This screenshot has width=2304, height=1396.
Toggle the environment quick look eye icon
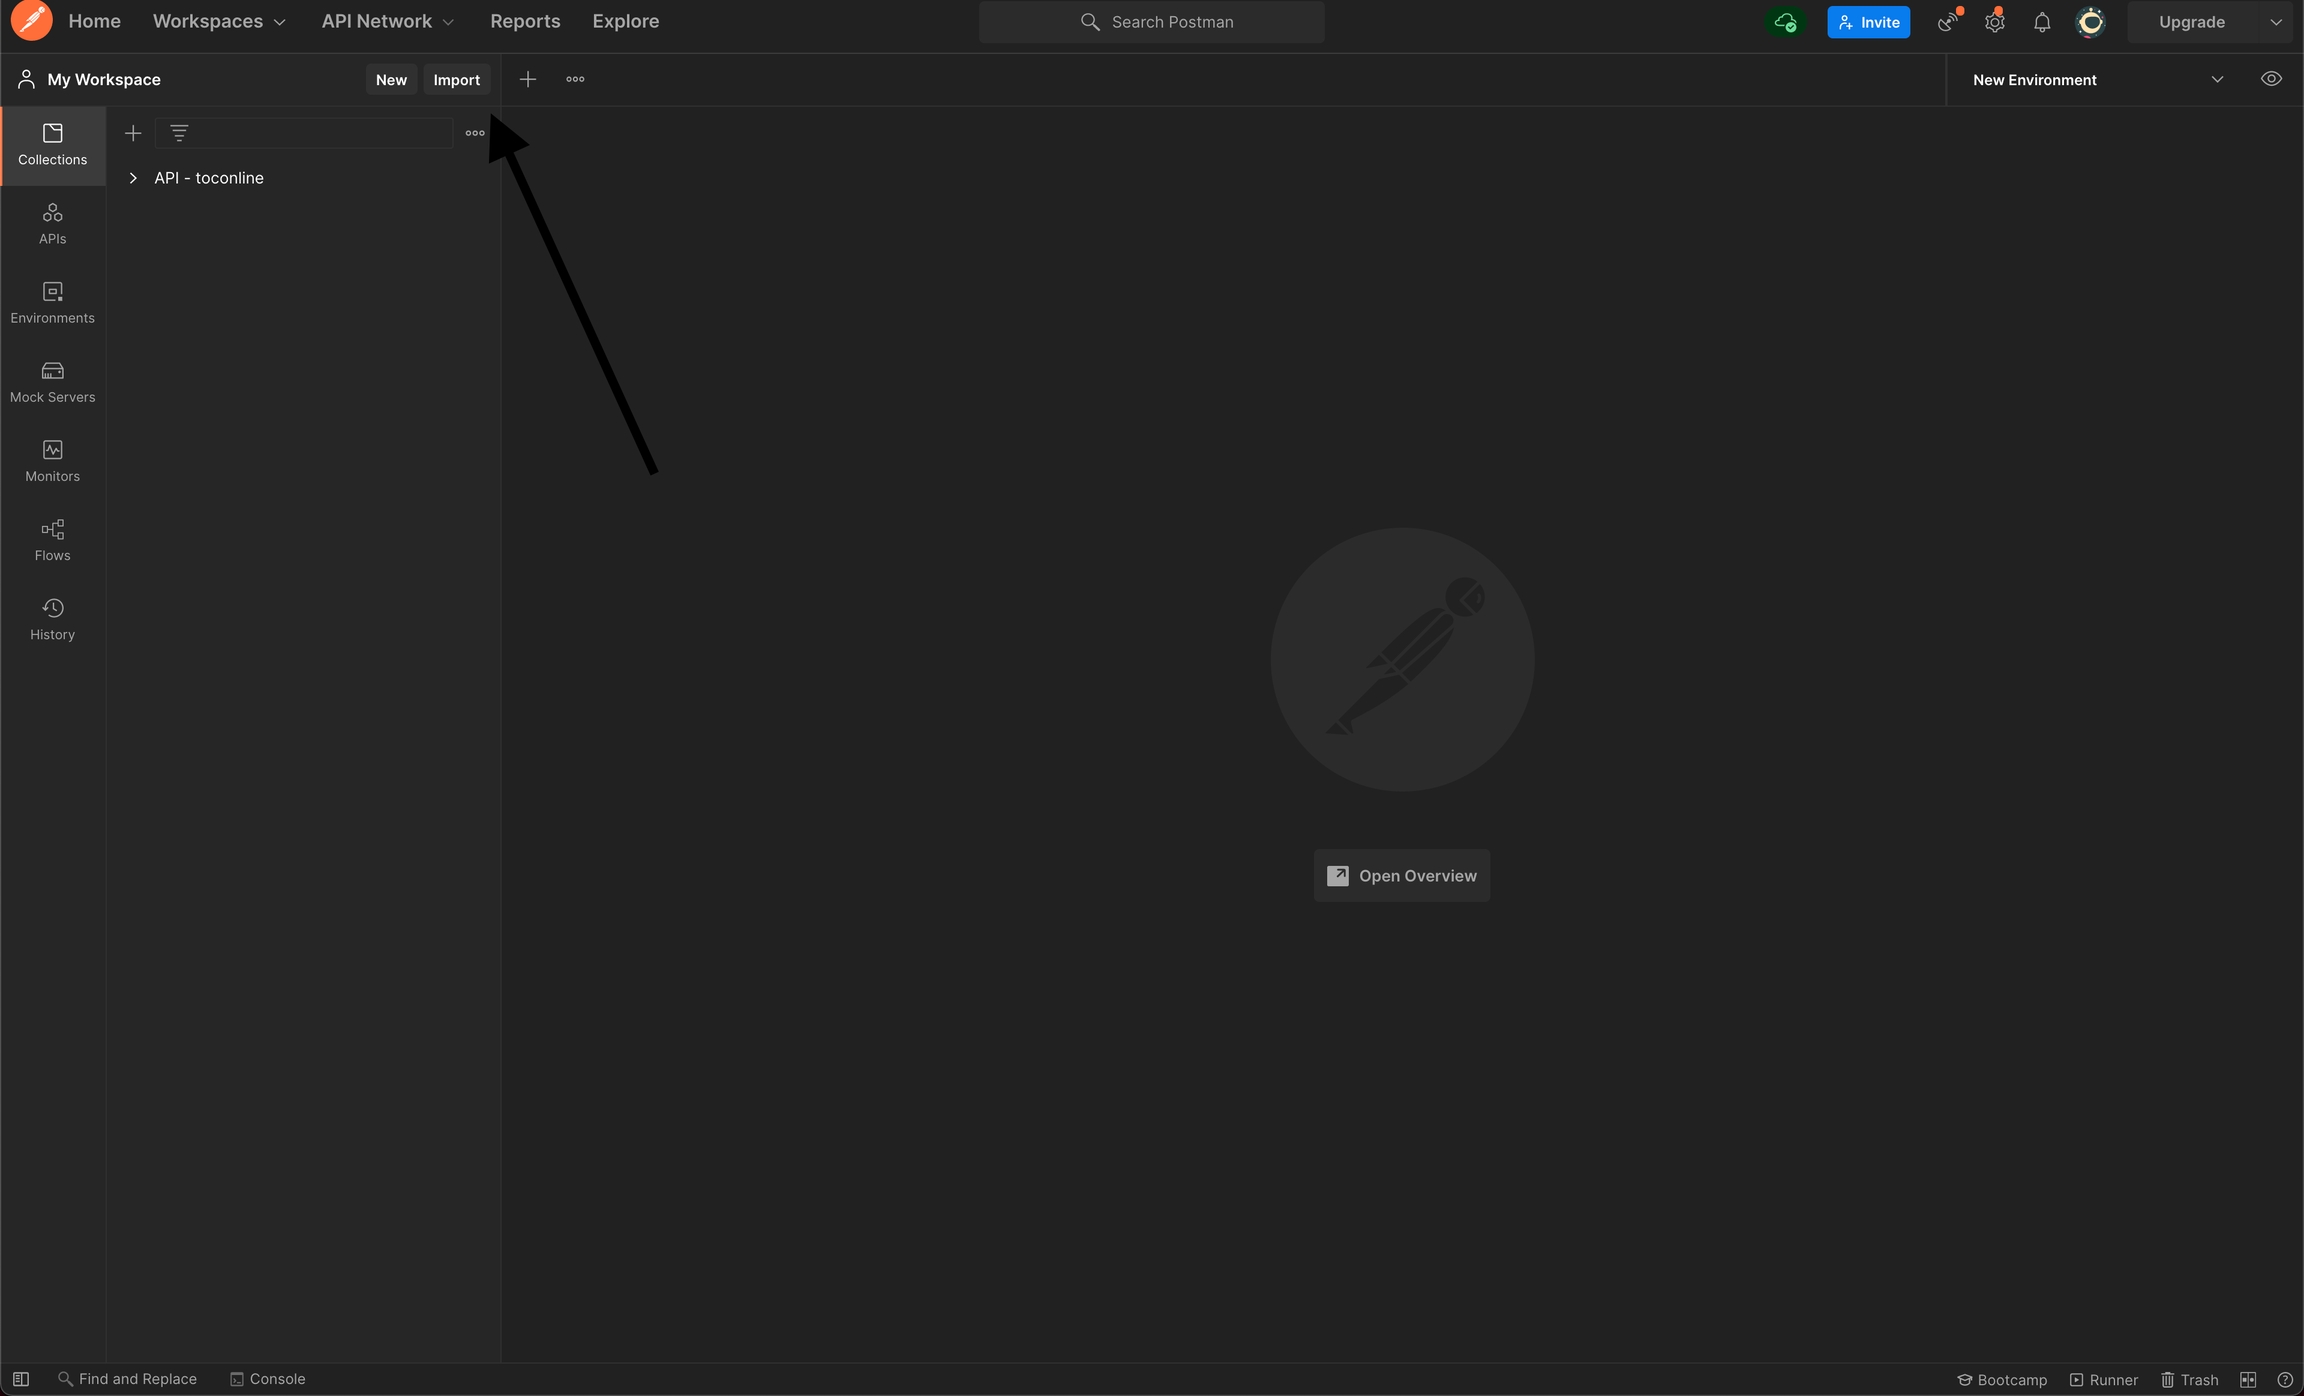pos(2271,79)
